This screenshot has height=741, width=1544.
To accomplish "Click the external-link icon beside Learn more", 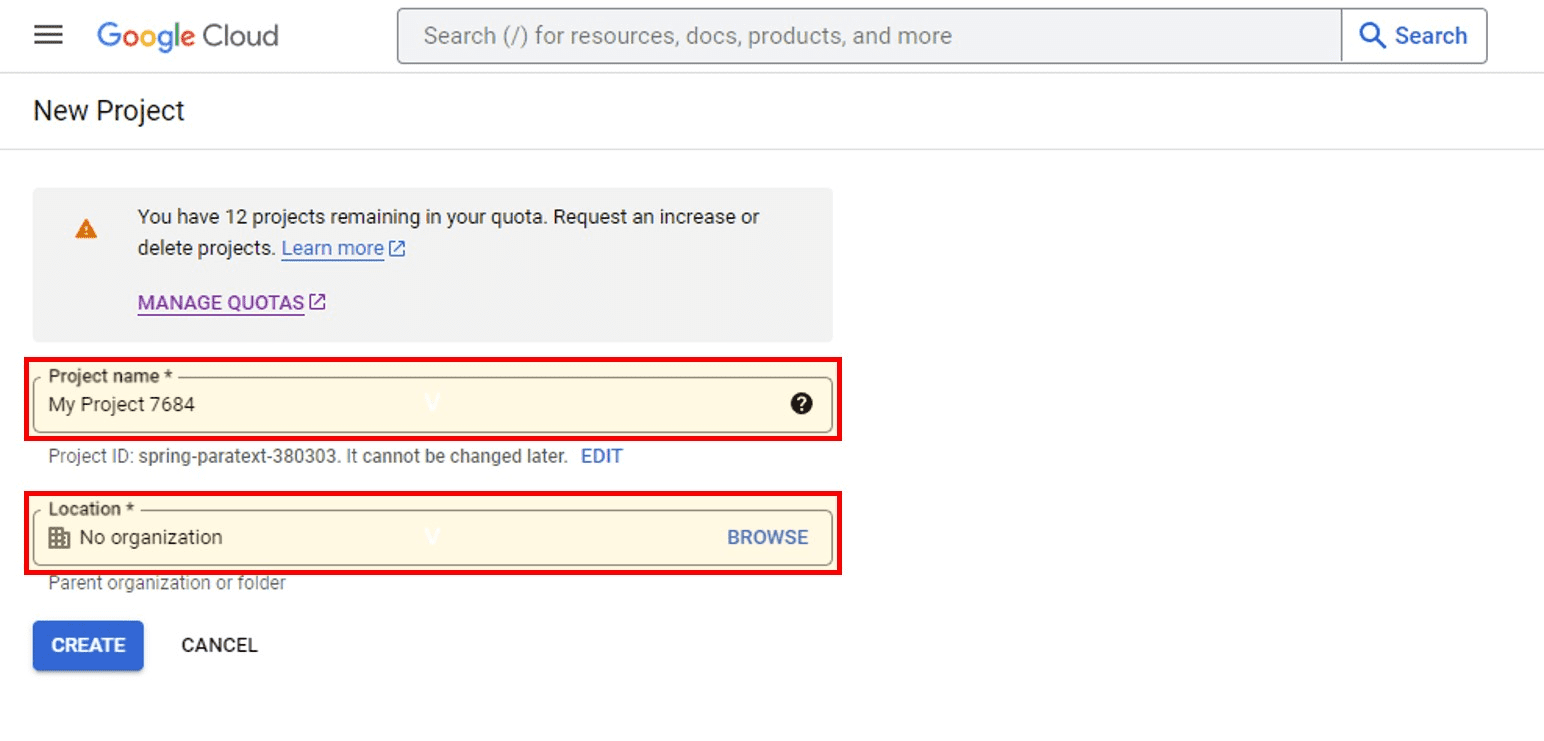I will tap(398, 248).
